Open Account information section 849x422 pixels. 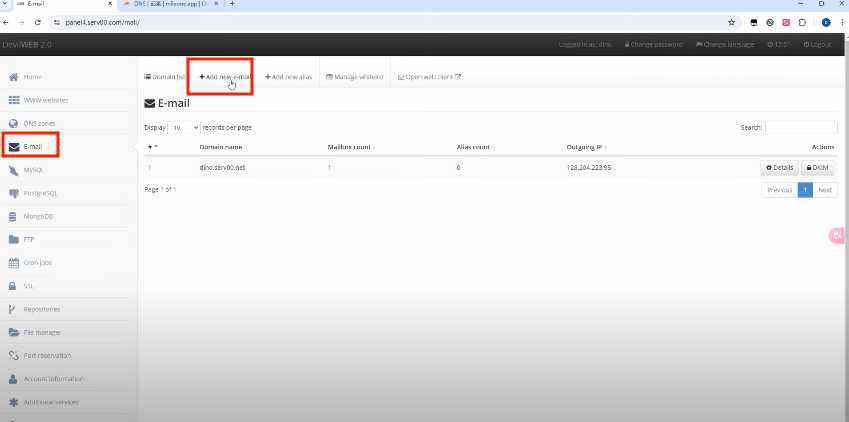tap(46, 379)
